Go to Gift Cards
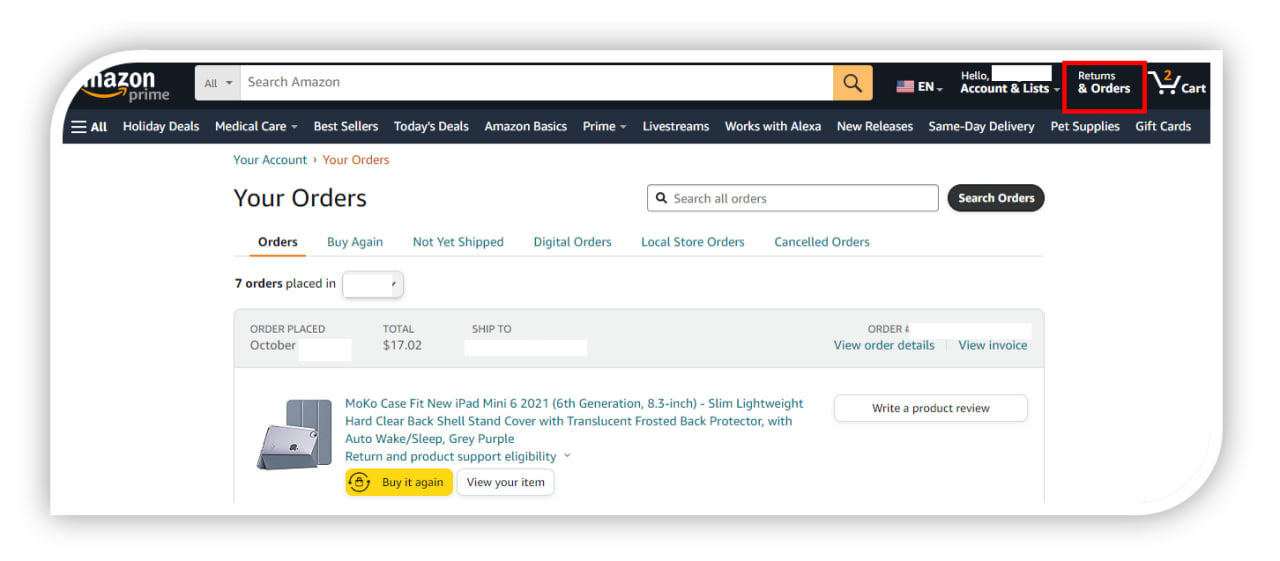 click(1163, 127)
